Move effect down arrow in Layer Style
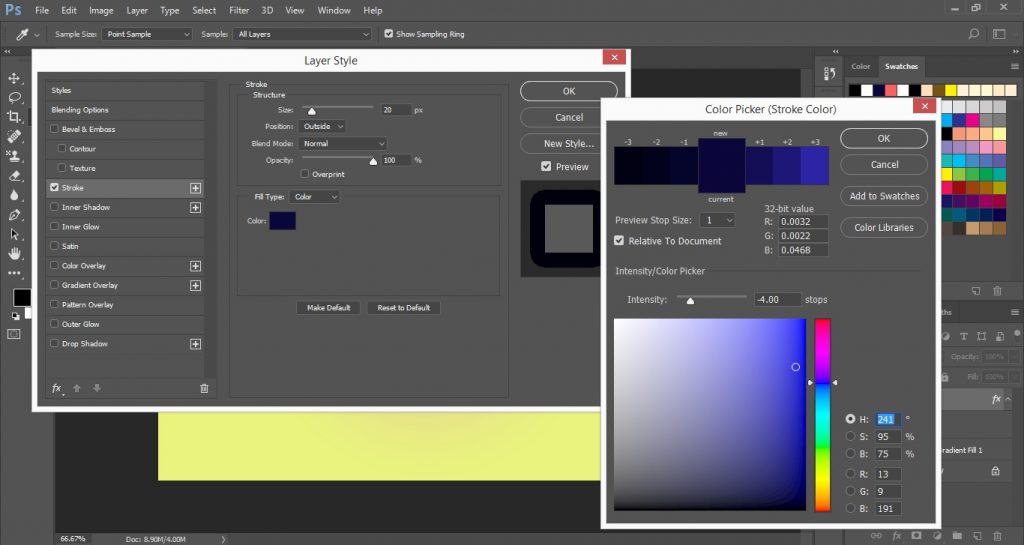The height and width of the screenshot is (545, 1024). 97,388
